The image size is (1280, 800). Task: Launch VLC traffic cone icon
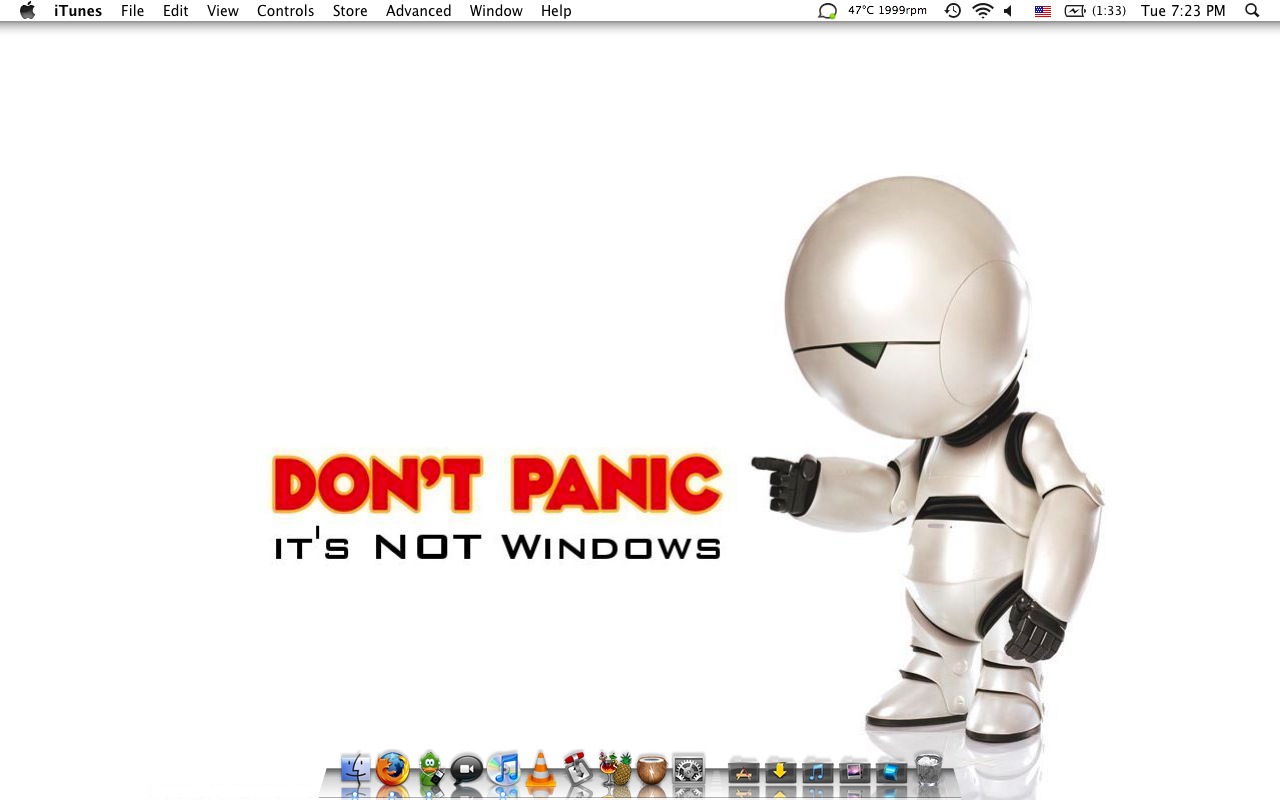click(x=541, y=769)
